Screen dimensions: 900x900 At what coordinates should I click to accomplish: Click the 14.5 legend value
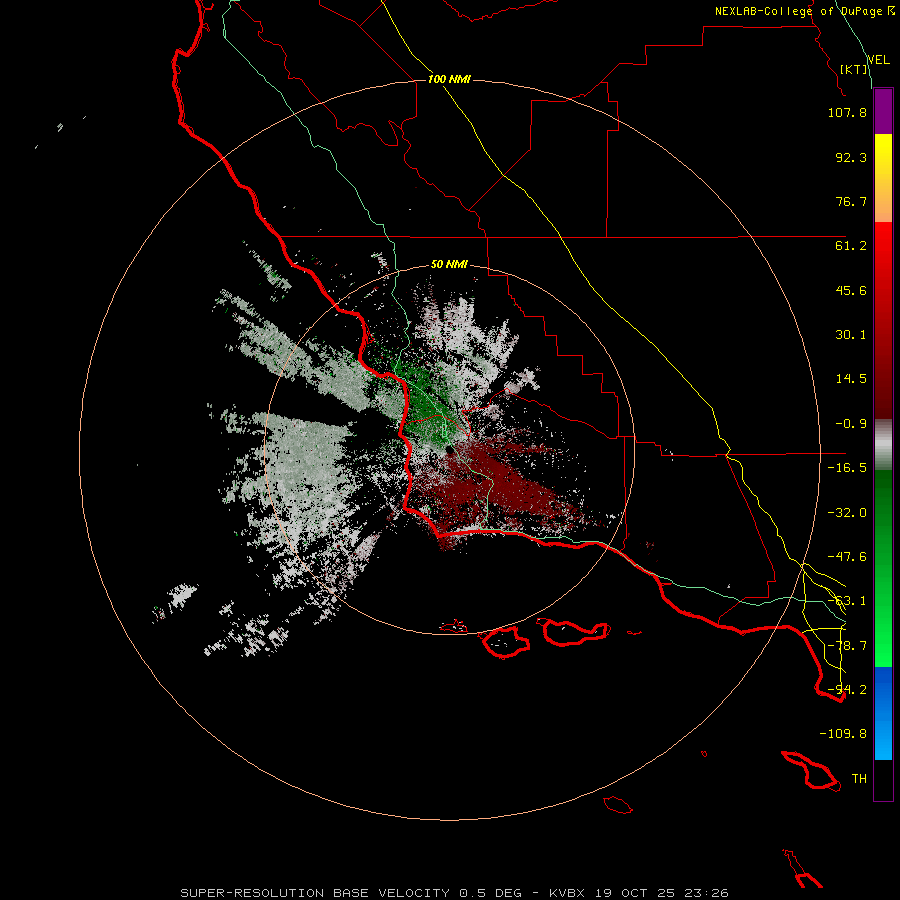[x=851, y=379]
